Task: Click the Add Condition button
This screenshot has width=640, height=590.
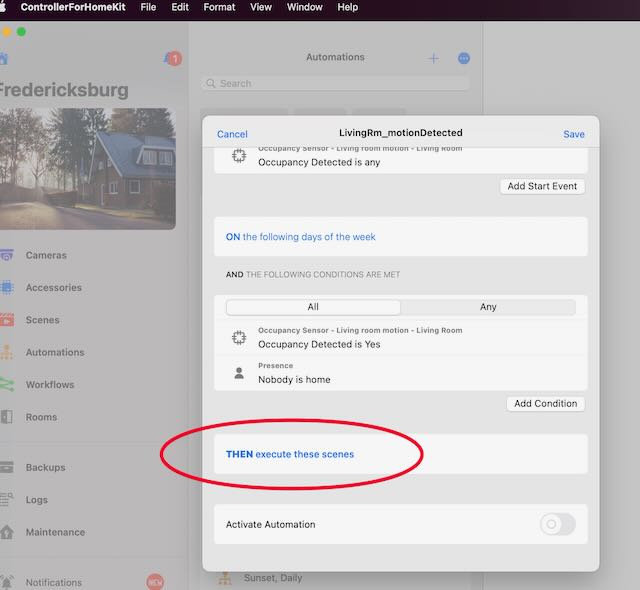Action: pyautogui.click(x=545, y=404)
